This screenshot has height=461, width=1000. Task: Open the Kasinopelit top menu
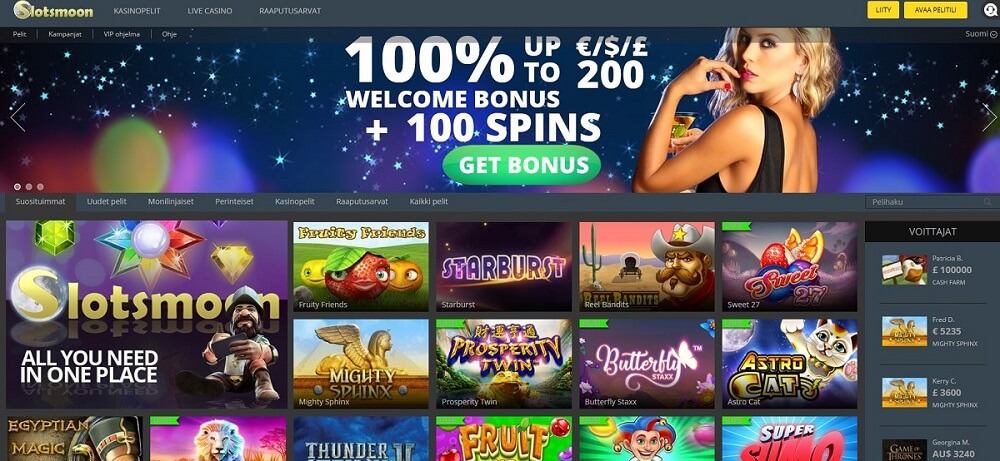(x=137, y=11)
